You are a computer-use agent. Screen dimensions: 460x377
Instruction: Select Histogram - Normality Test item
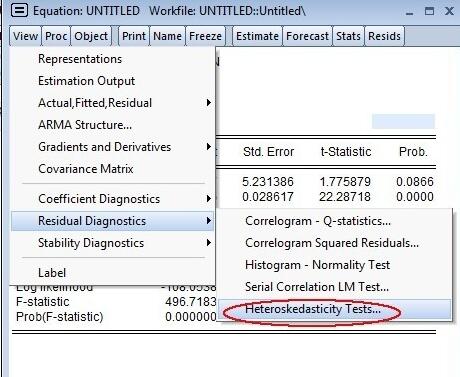(x=335, y=265)
